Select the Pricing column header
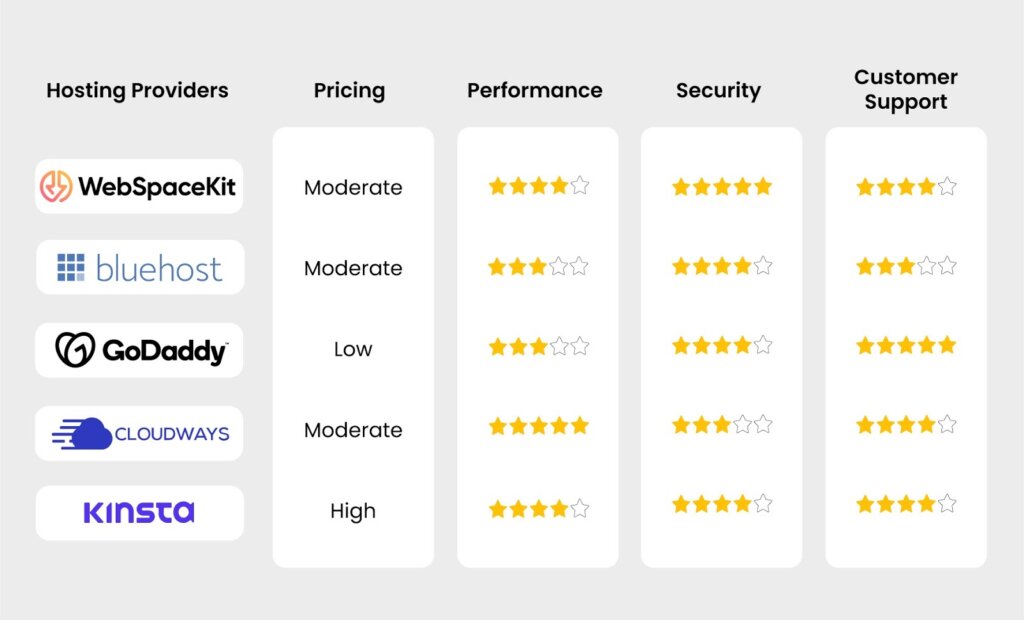 (x=349, y=90)
